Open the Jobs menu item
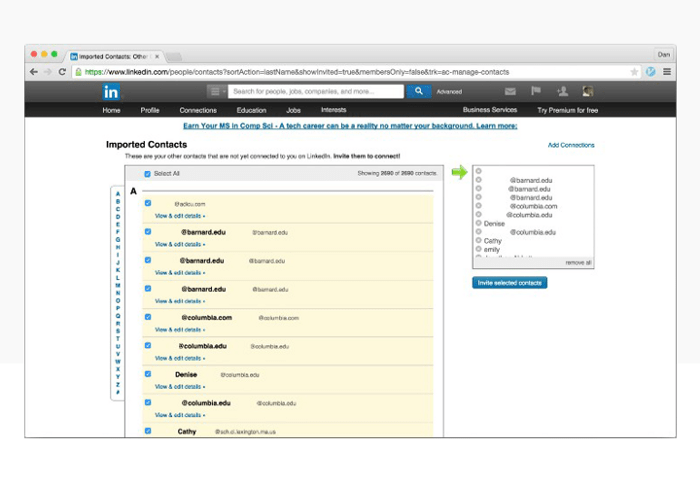 [x=293, y=110]
